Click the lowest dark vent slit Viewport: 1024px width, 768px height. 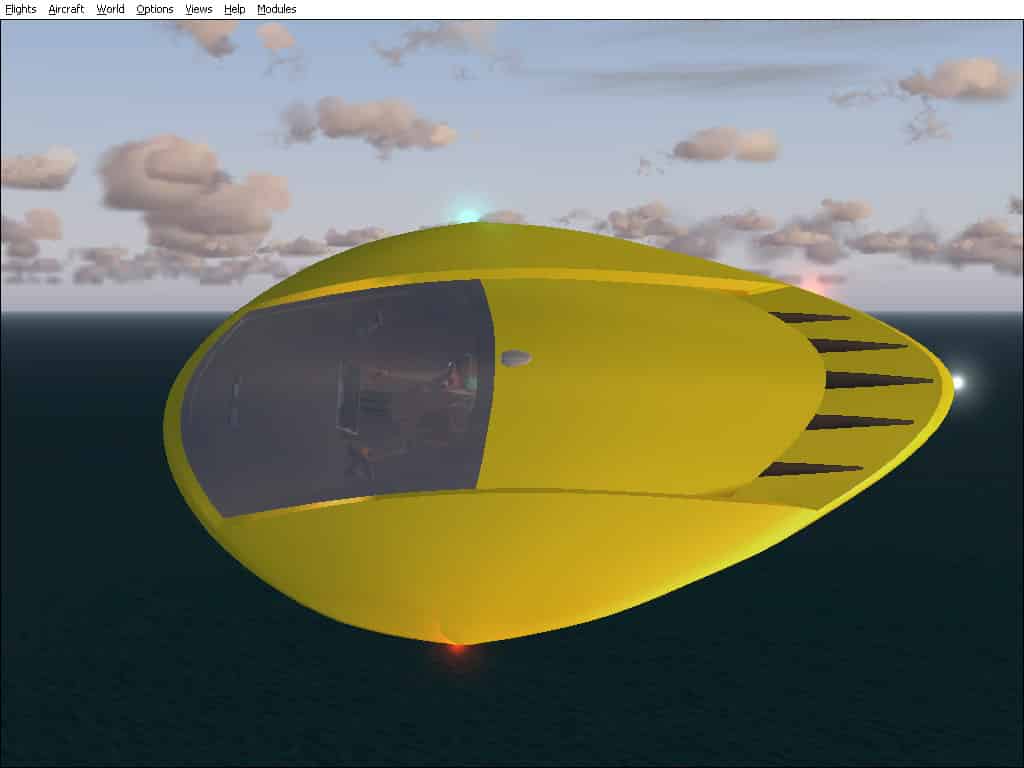(x=810, y=468)
